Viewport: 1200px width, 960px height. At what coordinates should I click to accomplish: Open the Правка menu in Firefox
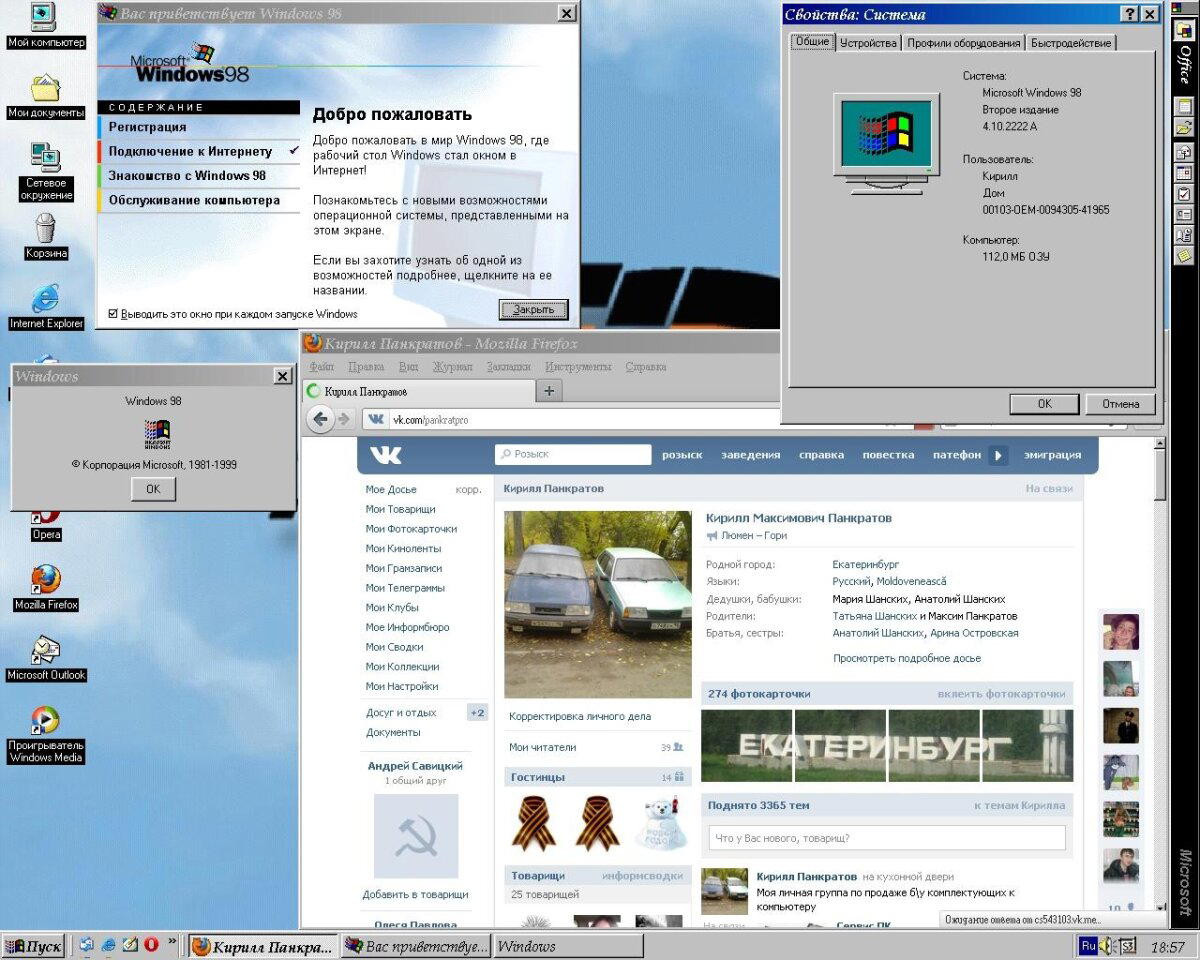[x=366, y=367]
